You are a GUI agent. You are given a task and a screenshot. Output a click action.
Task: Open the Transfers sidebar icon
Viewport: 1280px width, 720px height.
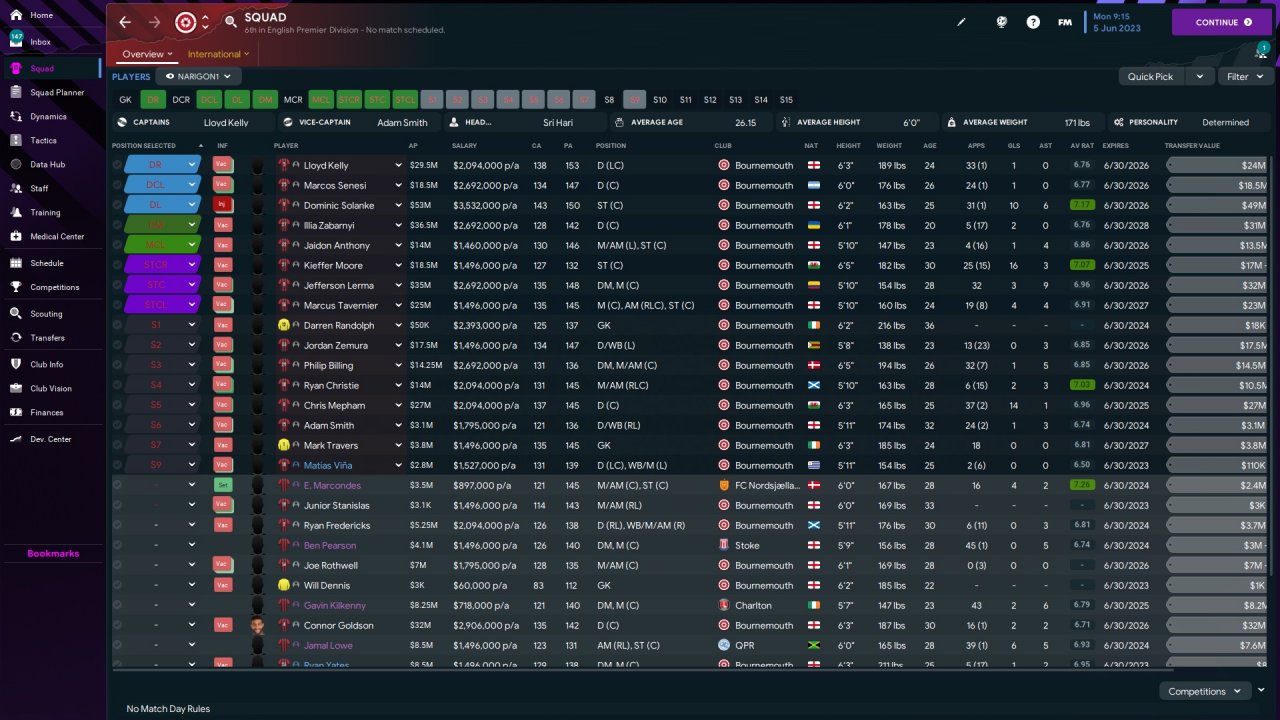[16, 338]
